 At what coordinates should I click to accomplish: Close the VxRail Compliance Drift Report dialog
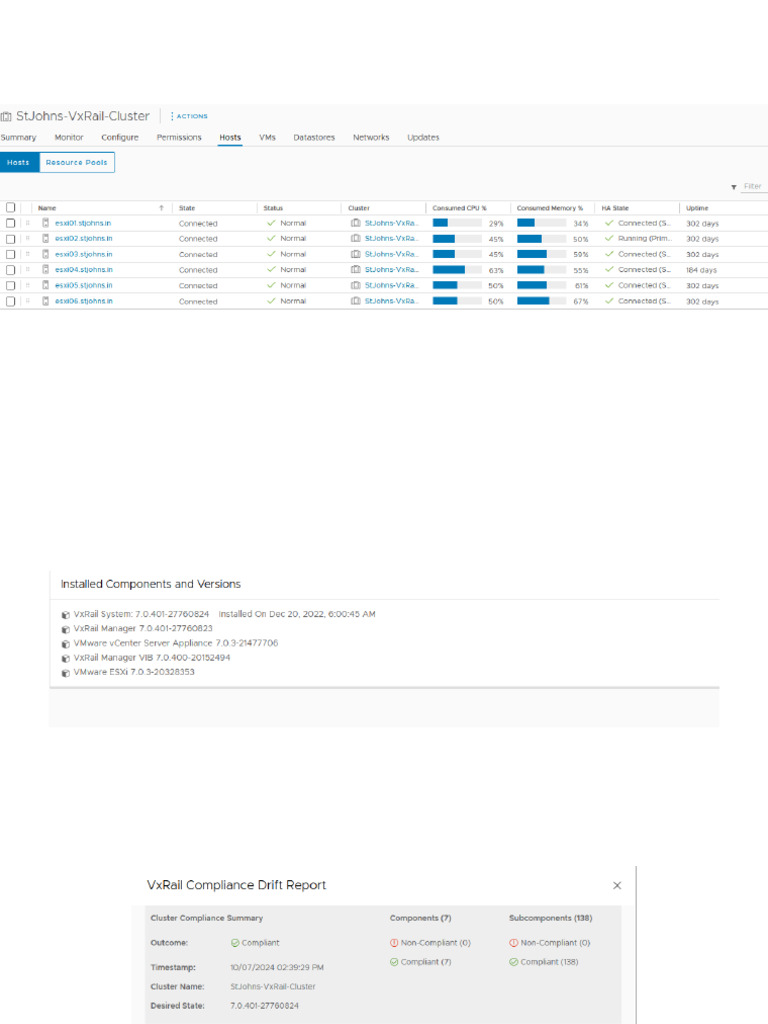click(617, 885)
